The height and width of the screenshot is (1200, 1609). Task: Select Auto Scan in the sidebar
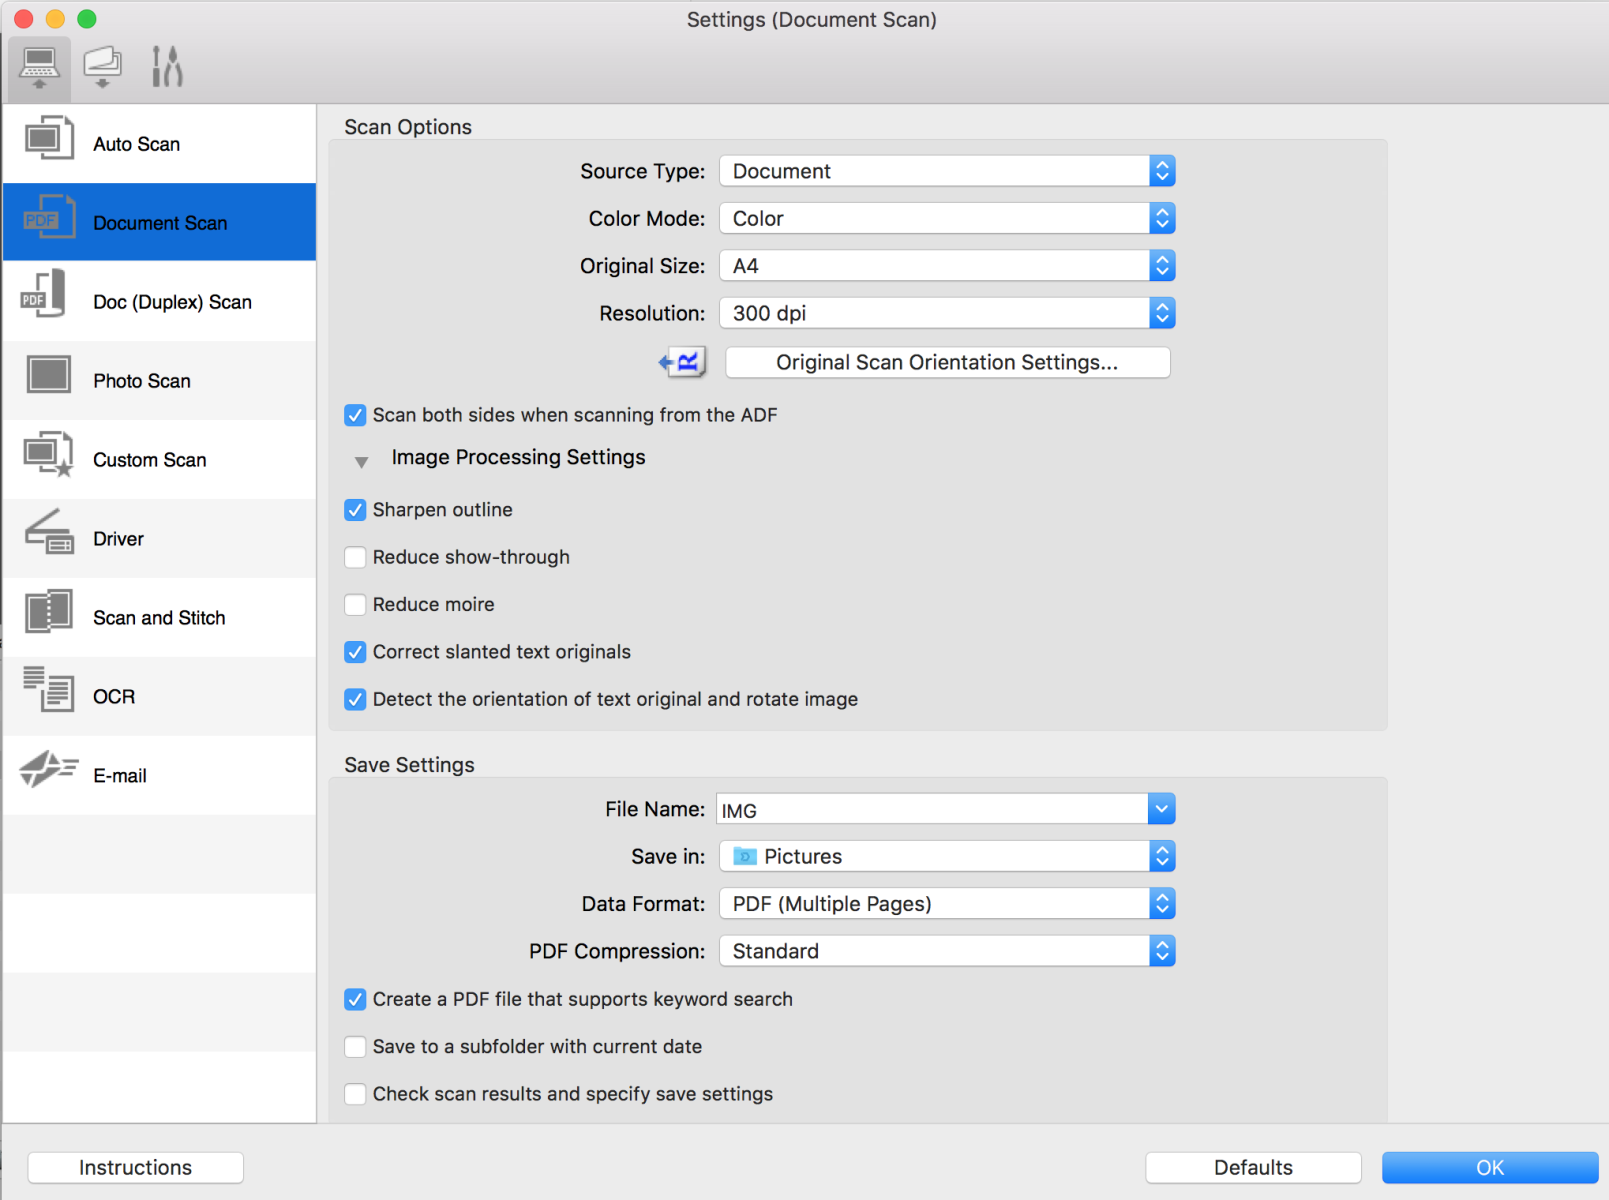pos(159,144)
